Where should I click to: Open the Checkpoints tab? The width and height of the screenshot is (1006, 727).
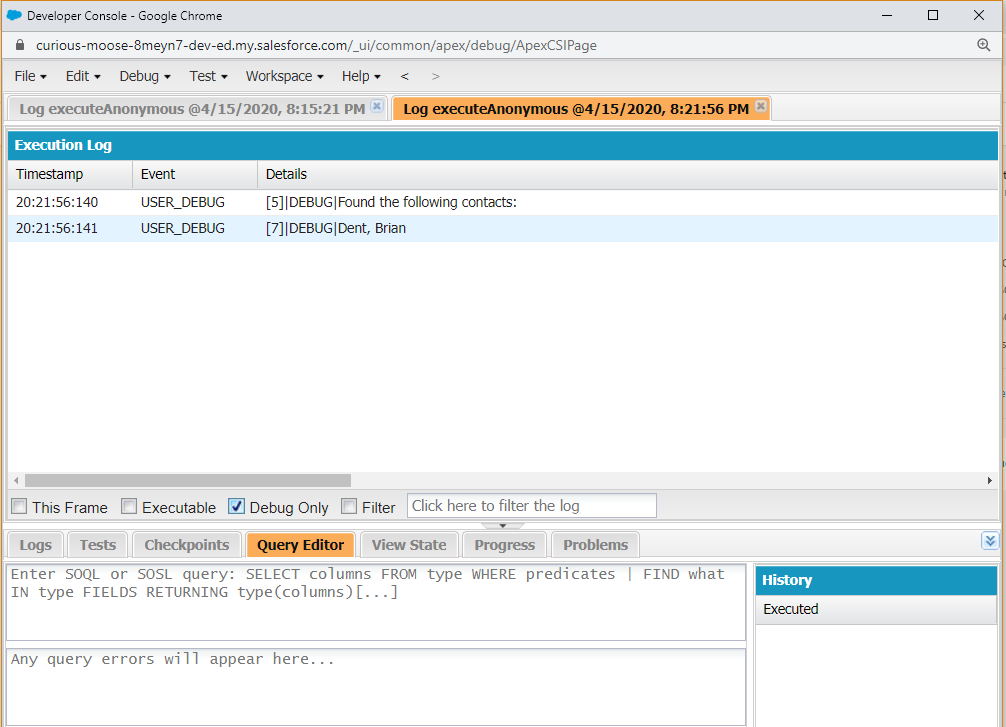tap(187, 545)
